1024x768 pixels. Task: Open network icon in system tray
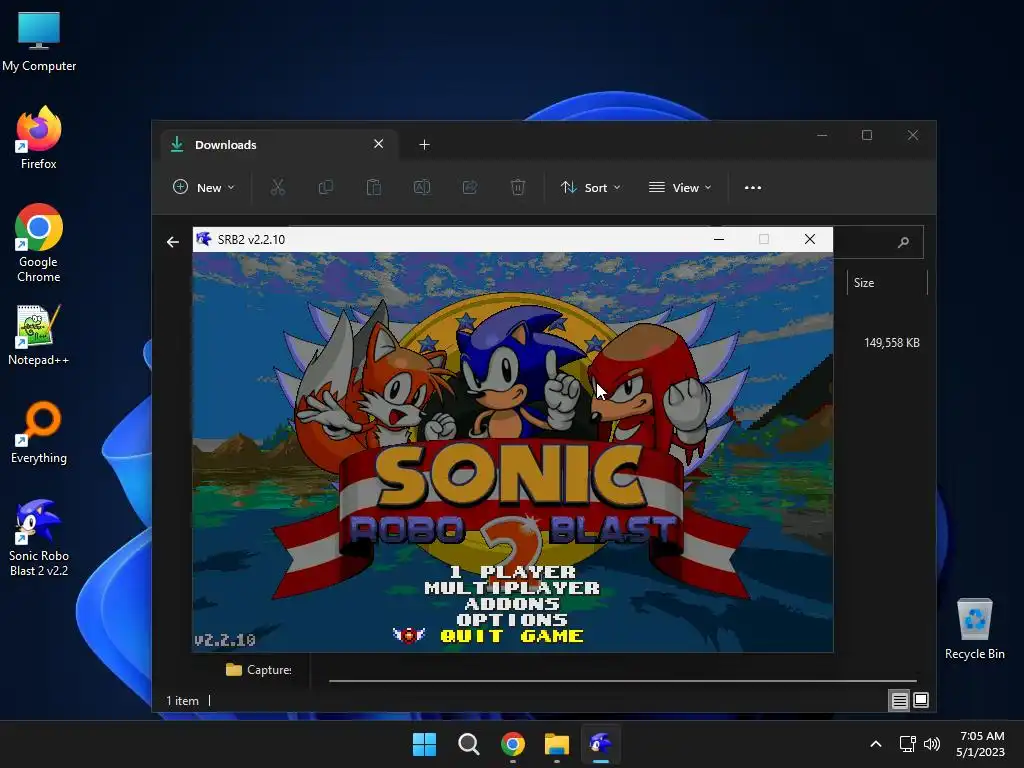907,744
